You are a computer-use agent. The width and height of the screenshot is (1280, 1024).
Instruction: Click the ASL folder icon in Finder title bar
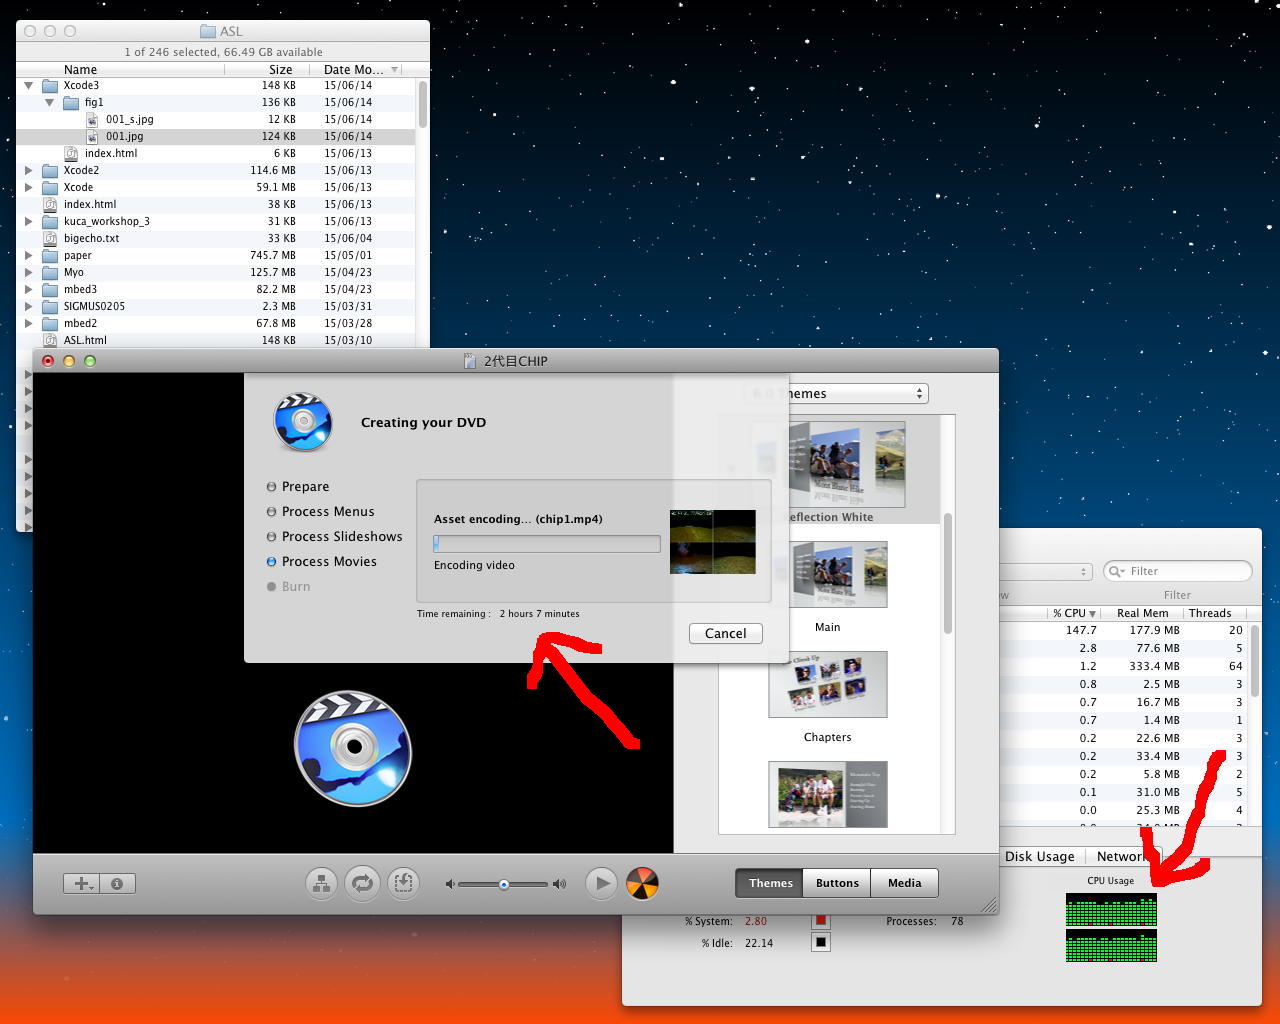tap(208, 31)
